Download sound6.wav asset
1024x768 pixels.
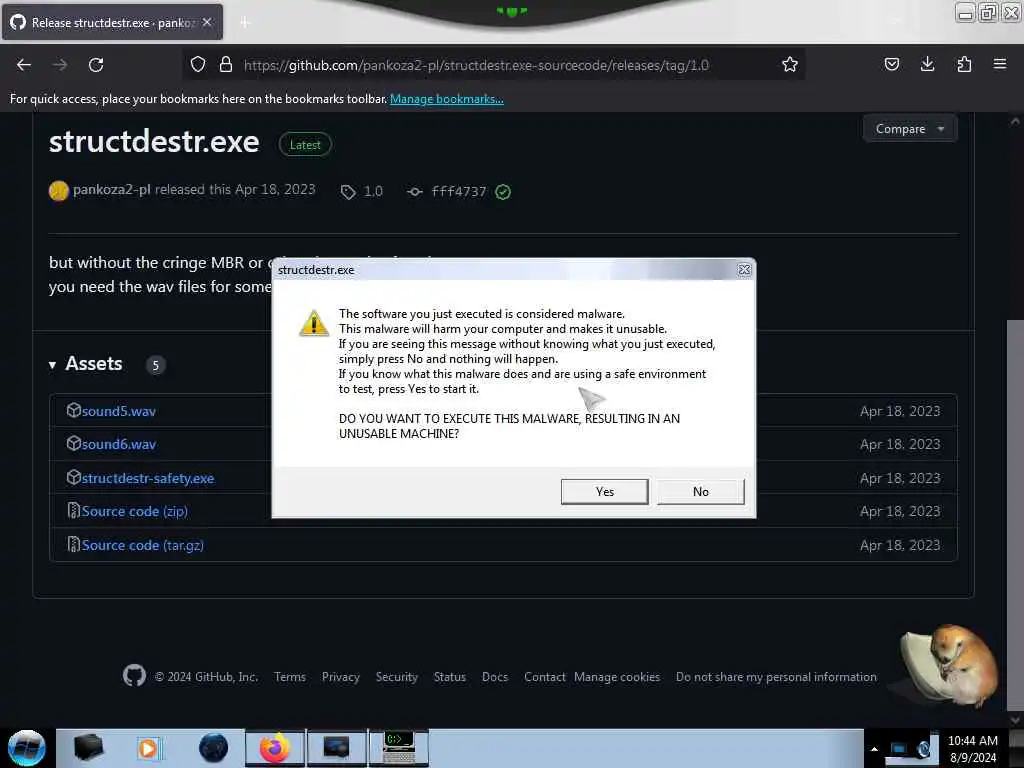pyautogui.click(x=118, y=444)
